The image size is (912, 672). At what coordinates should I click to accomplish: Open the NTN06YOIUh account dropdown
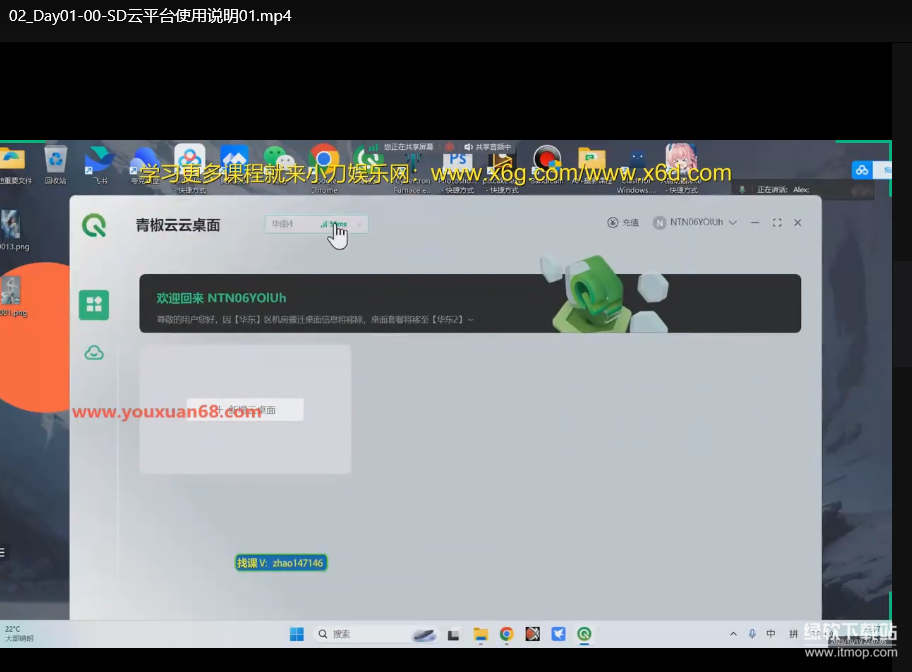point(695,222)
